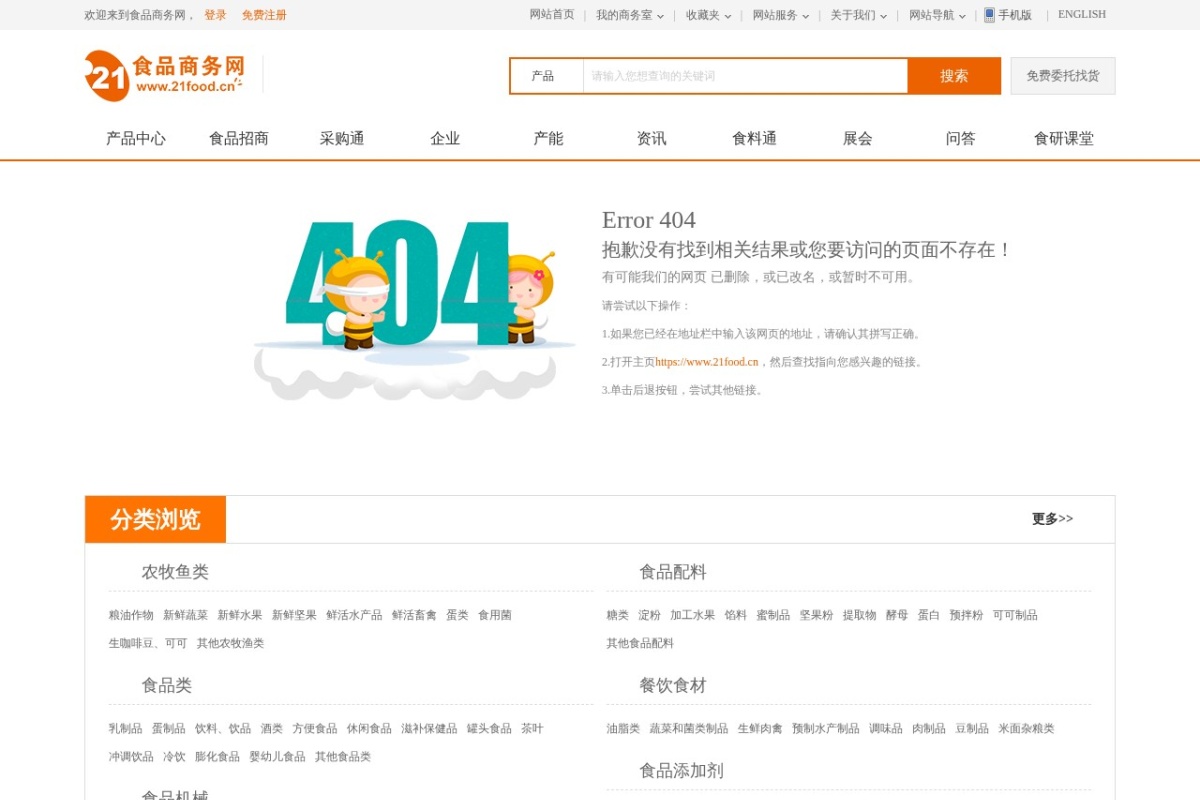The image size is (1200, 800).
Task: Open 其他农牧渔类 category
Action: [x=230, y=643]
